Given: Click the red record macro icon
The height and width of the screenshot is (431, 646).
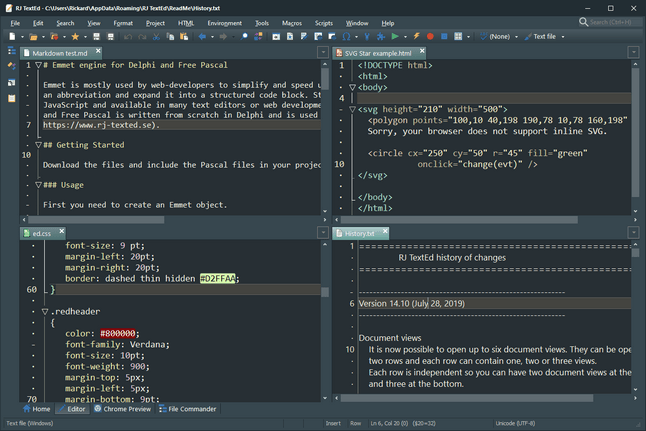Looking at the screenshot, I should tap(430, 37).
